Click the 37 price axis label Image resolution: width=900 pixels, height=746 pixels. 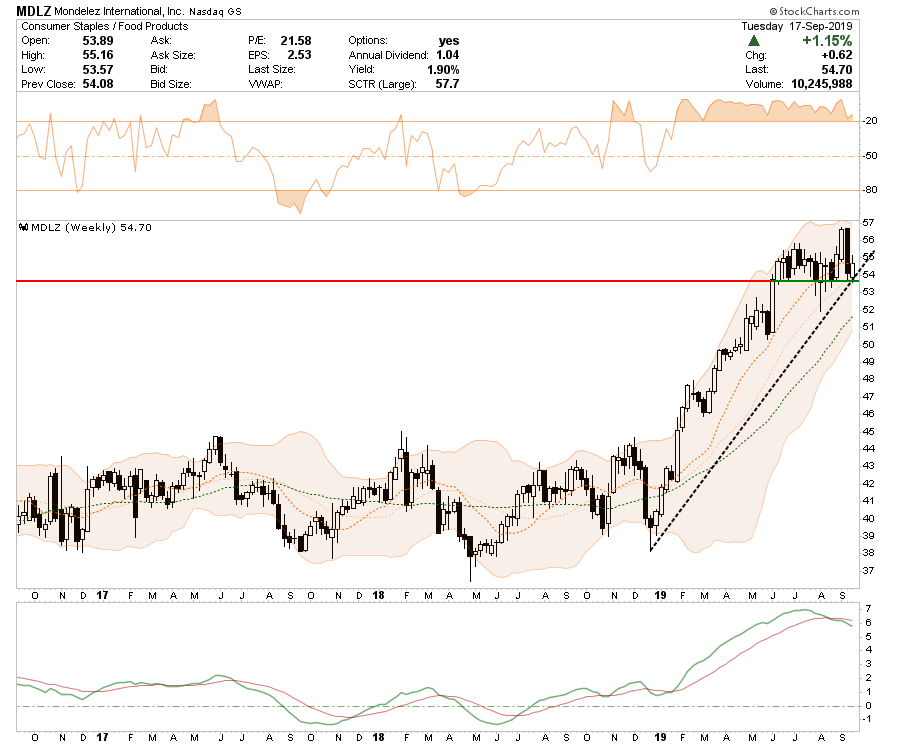pos(868,570)
